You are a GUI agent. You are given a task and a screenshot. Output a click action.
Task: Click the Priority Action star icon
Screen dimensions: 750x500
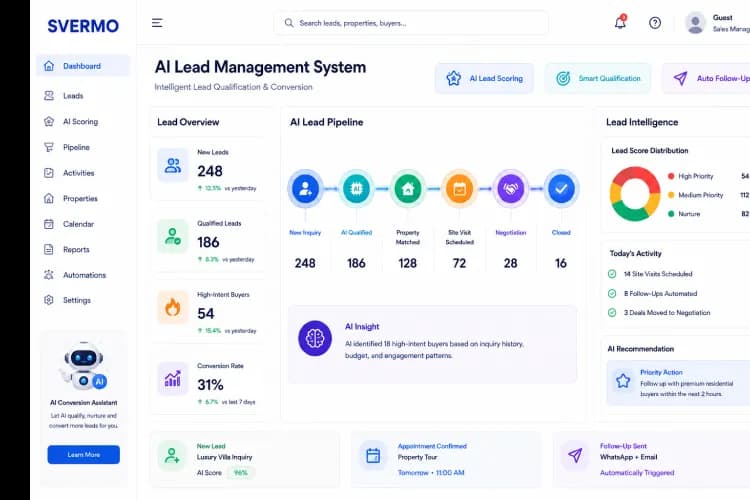point(623,381)
